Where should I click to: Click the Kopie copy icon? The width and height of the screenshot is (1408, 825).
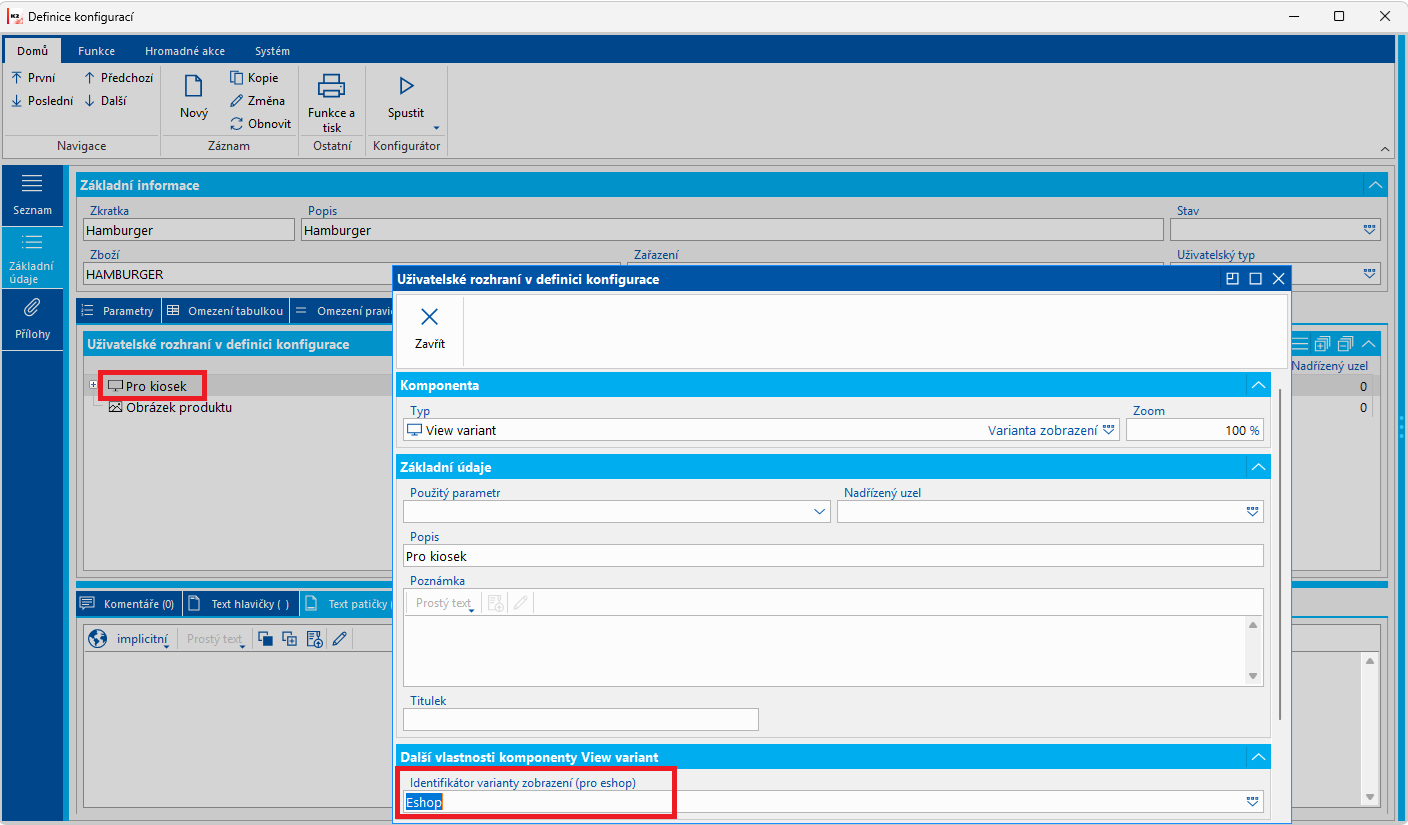pos(237,77)
